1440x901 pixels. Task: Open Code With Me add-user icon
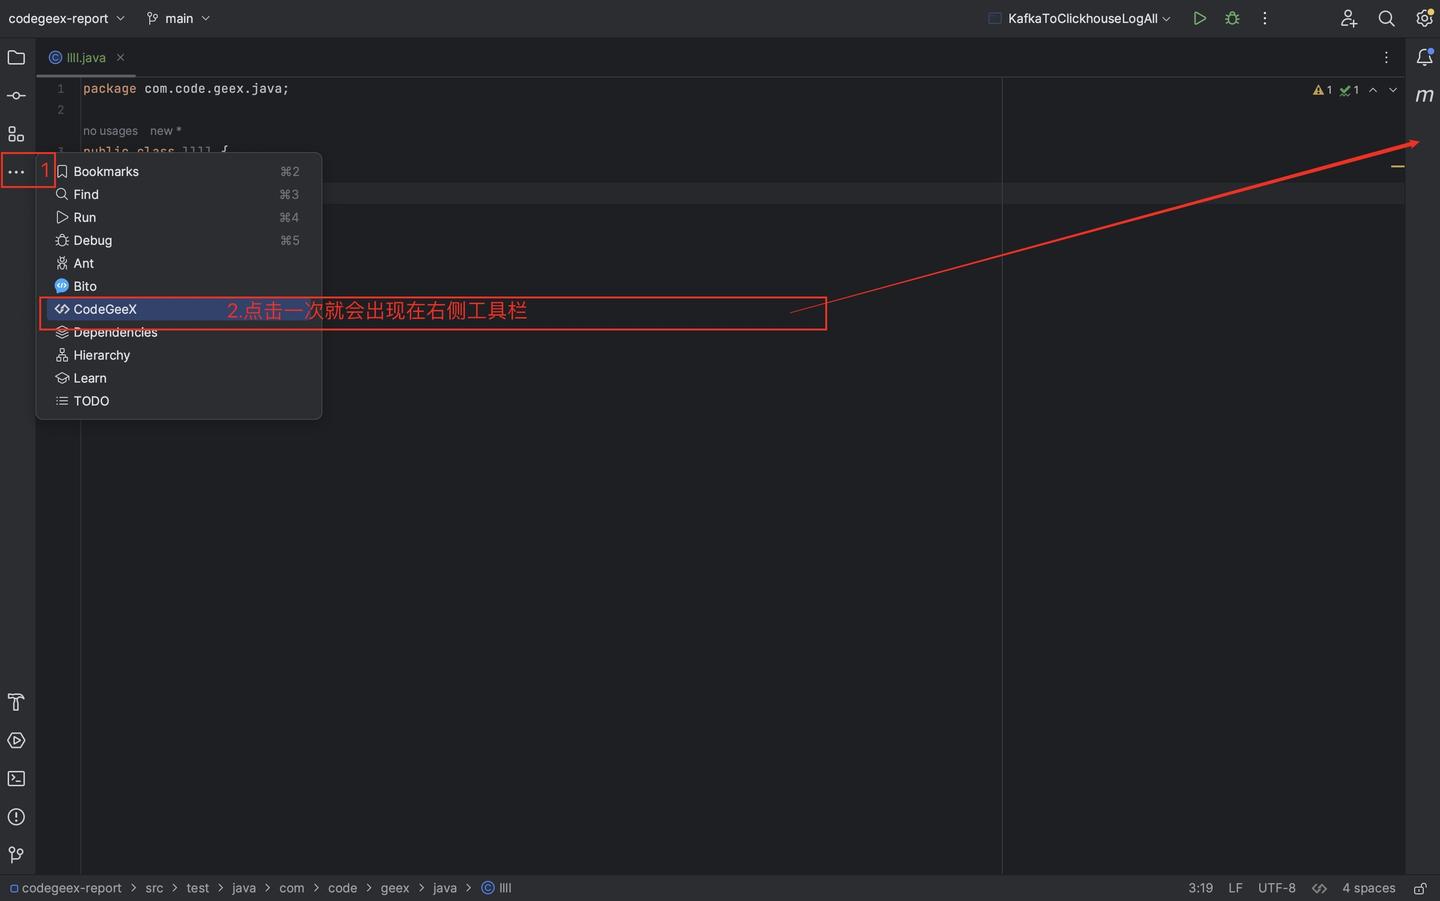(1349, 18)
